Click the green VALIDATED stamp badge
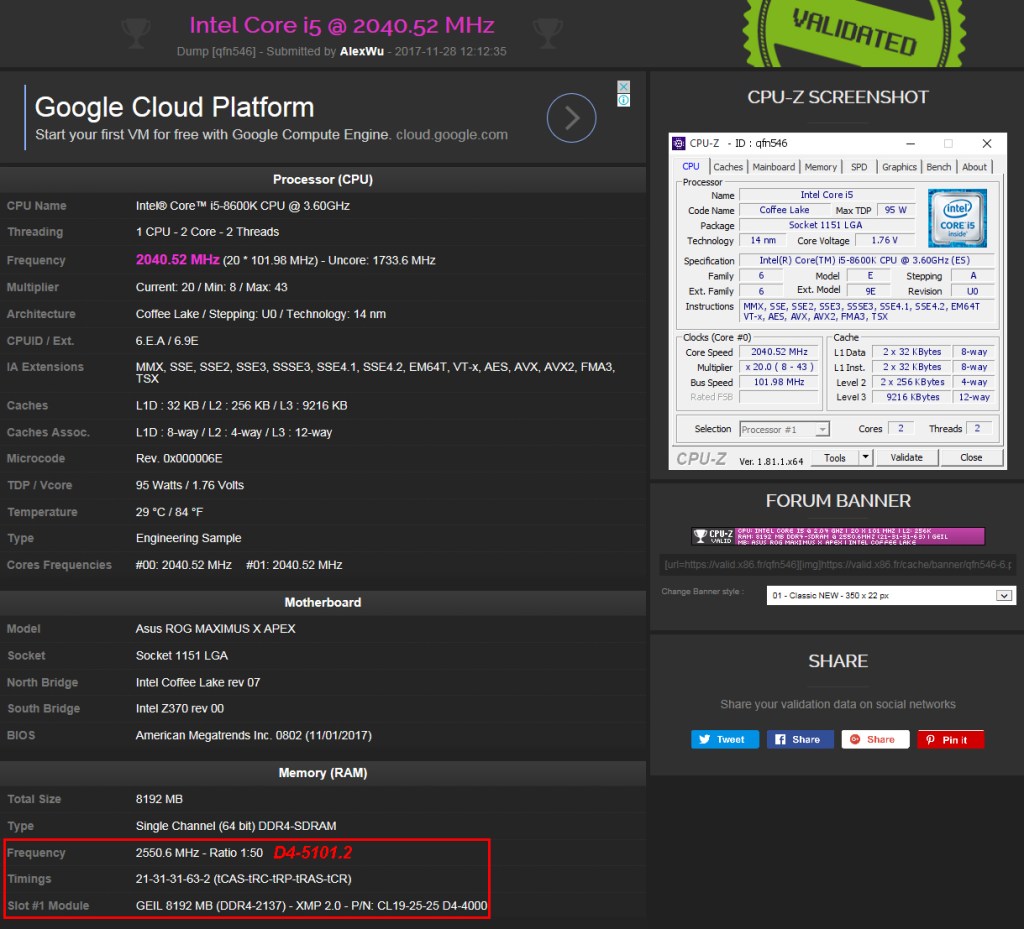 pyautogui.click(x=853, y=32)
